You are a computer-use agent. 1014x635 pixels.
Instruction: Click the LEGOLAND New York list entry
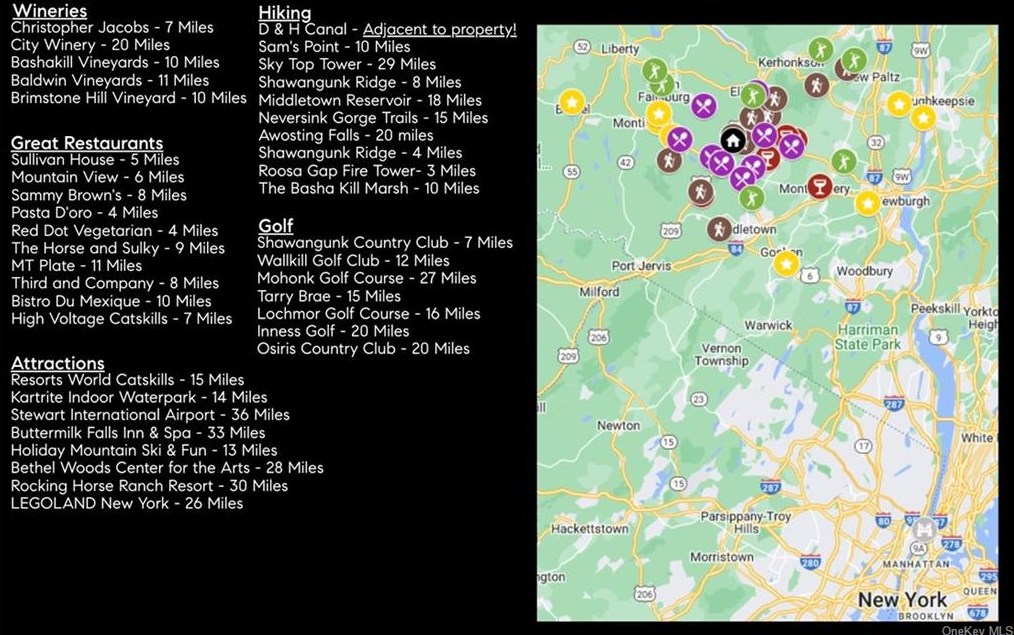[x=127, y=503]
